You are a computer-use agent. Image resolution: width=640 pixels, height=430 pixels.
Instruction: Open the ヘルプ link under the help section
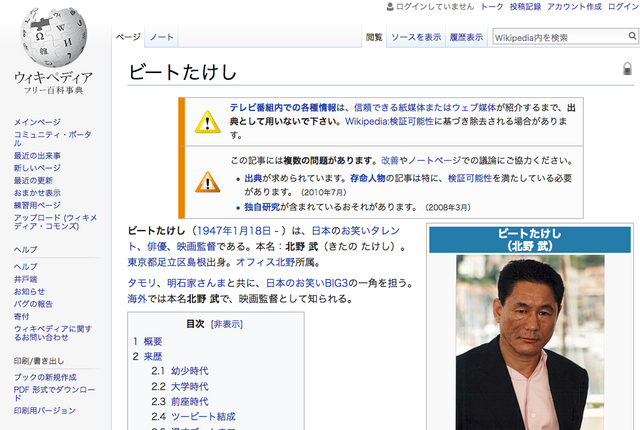25,266
